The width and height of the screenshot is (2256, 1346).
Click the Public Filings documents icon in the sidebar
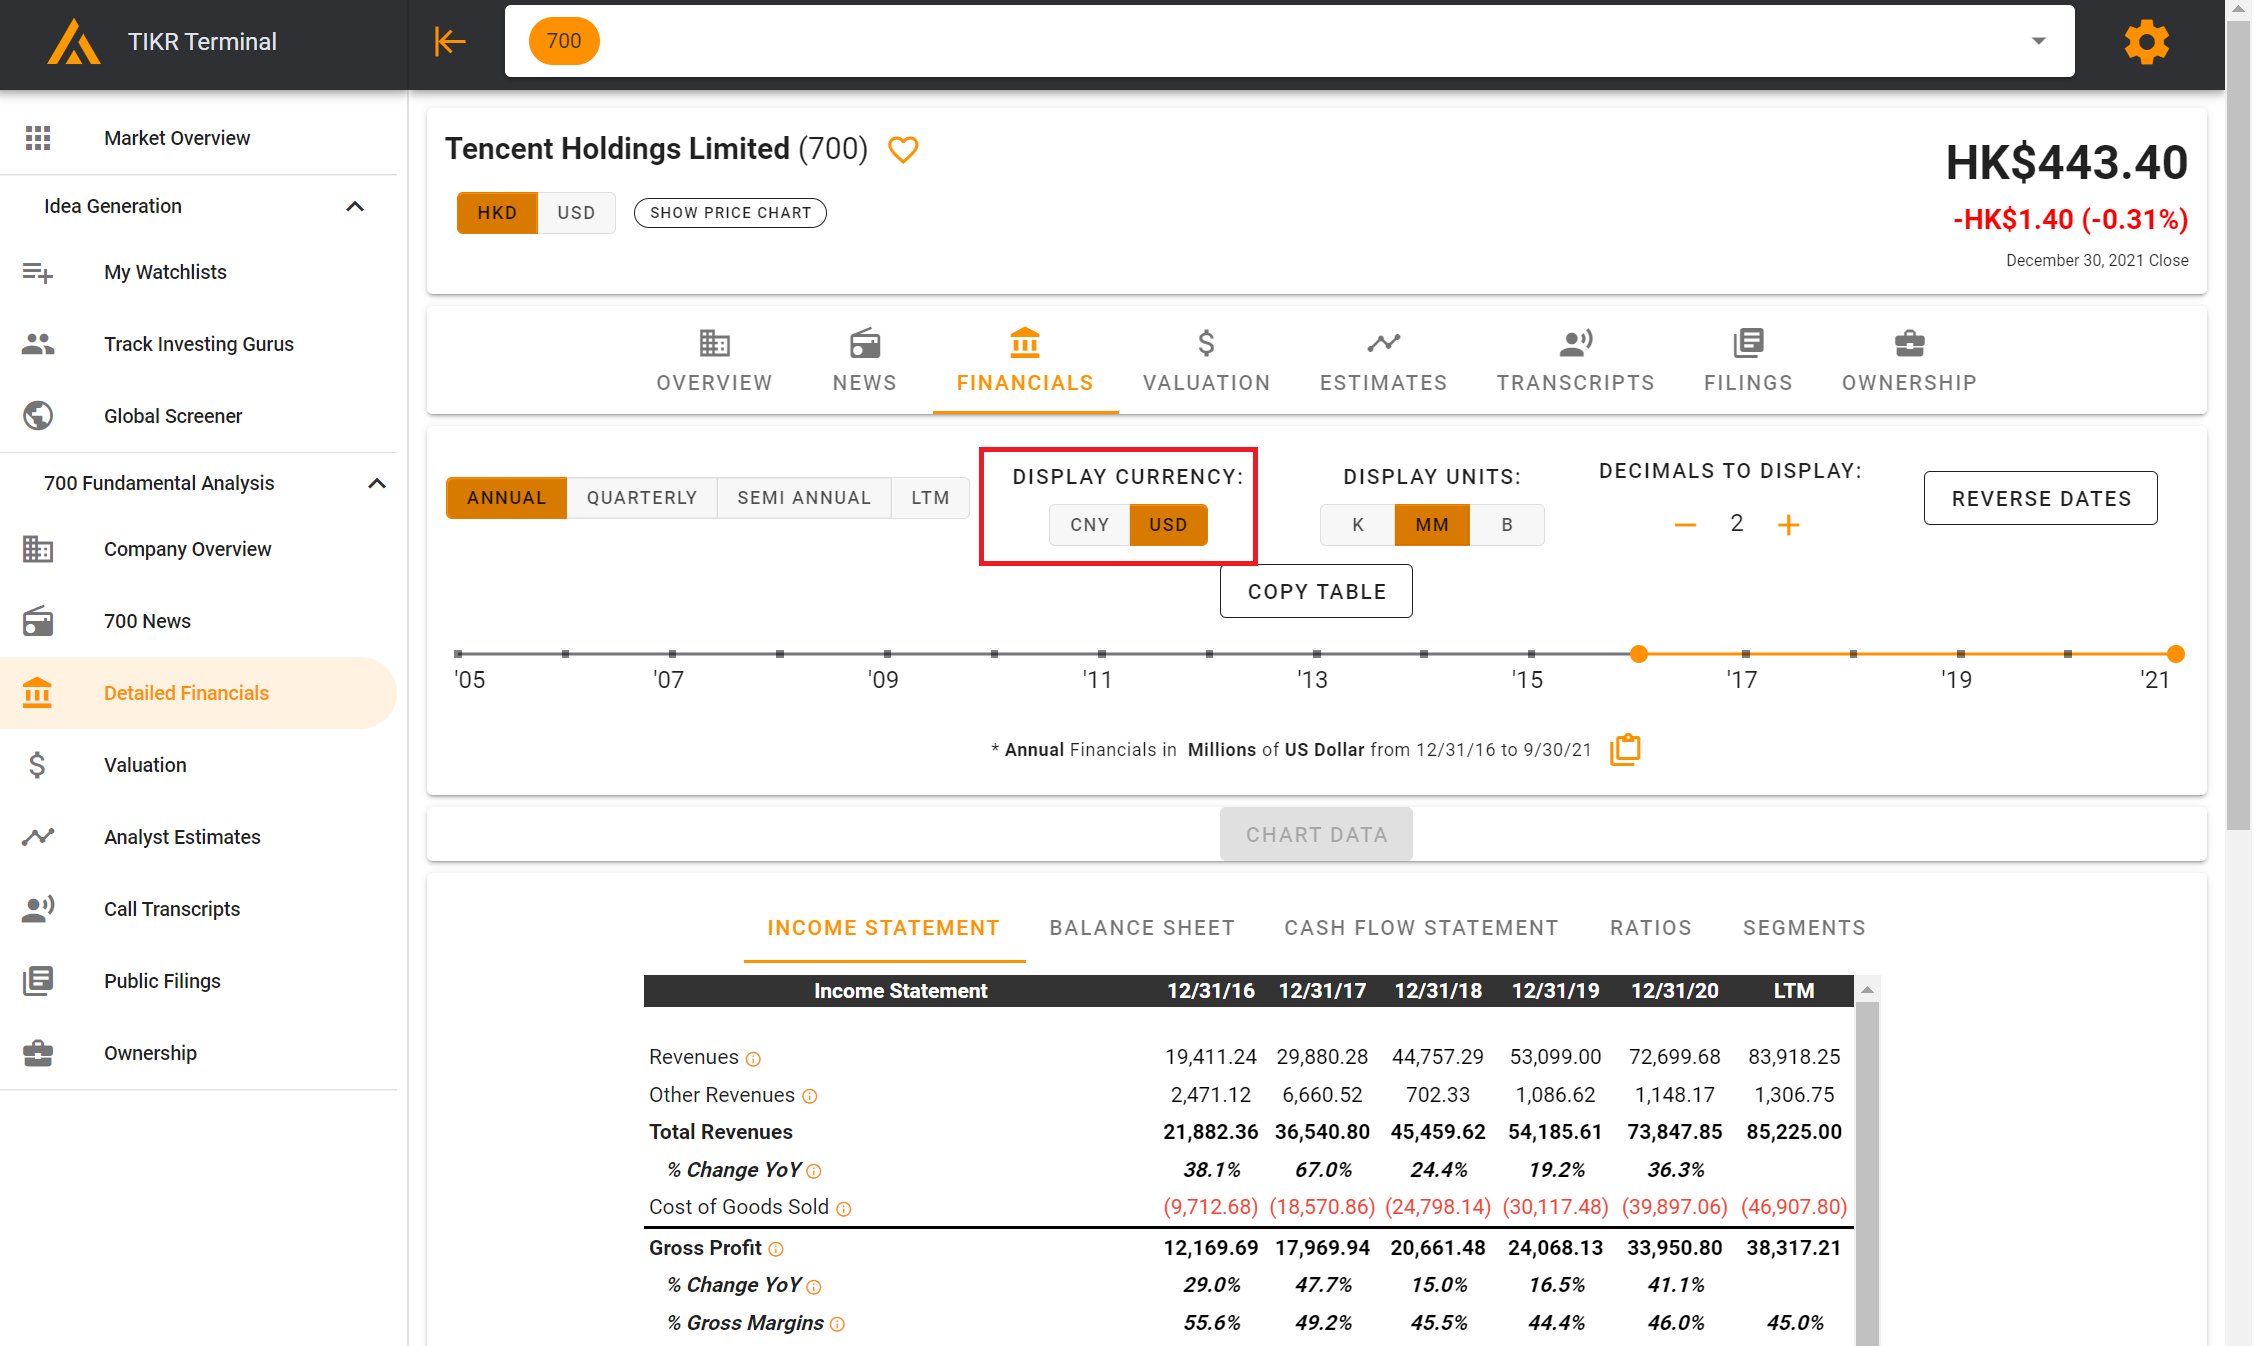click(38, 981)
